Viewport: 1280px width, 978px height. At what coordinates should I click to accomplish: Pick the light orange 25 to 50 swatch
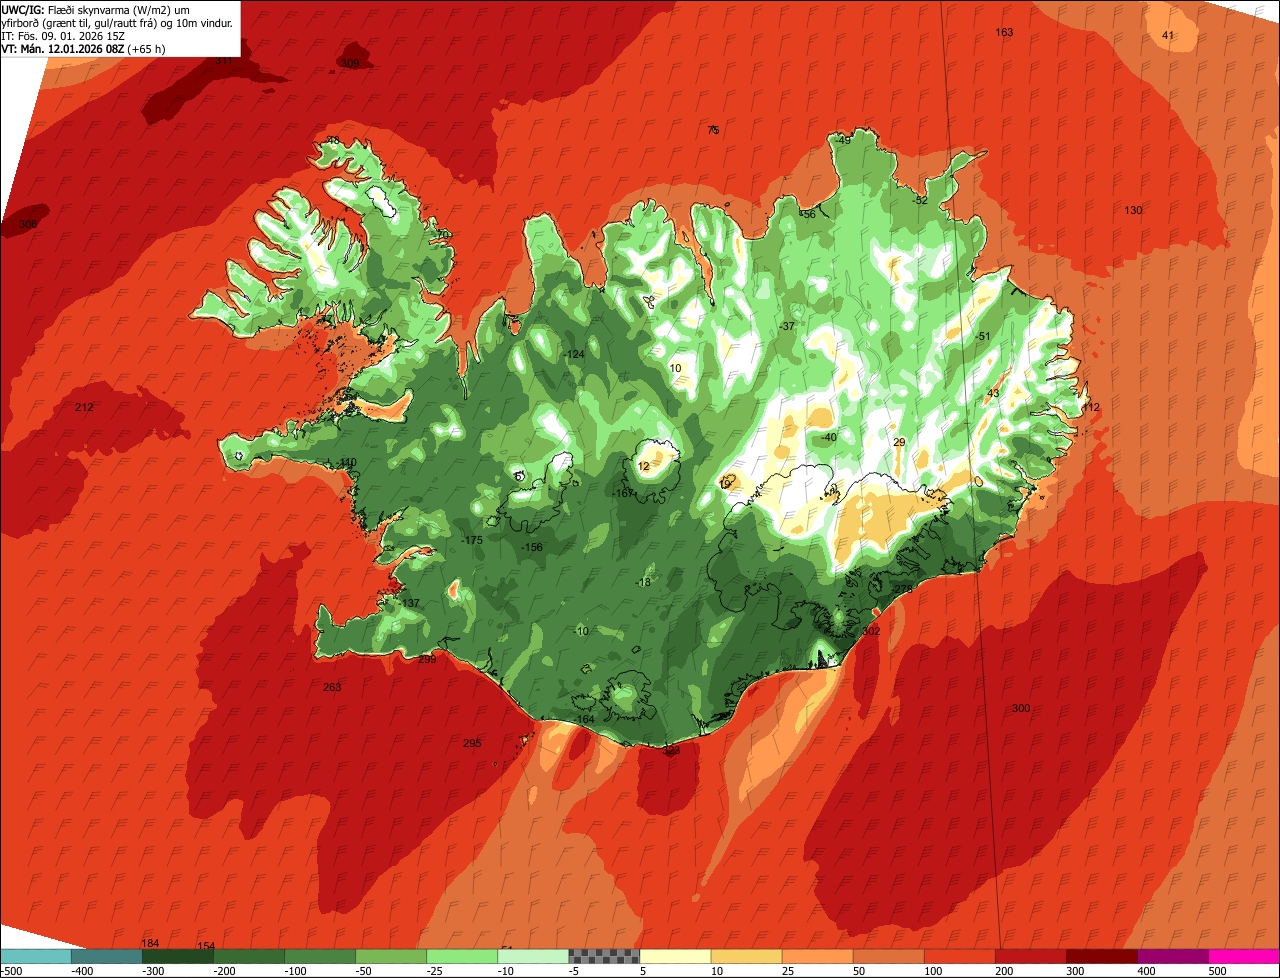coord(817,955)
